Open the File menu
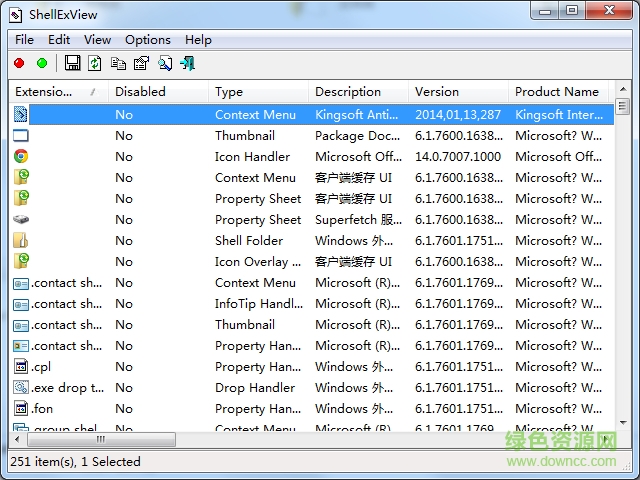The height and width of the screenshot is (480, 640). (x=24, y=39)
